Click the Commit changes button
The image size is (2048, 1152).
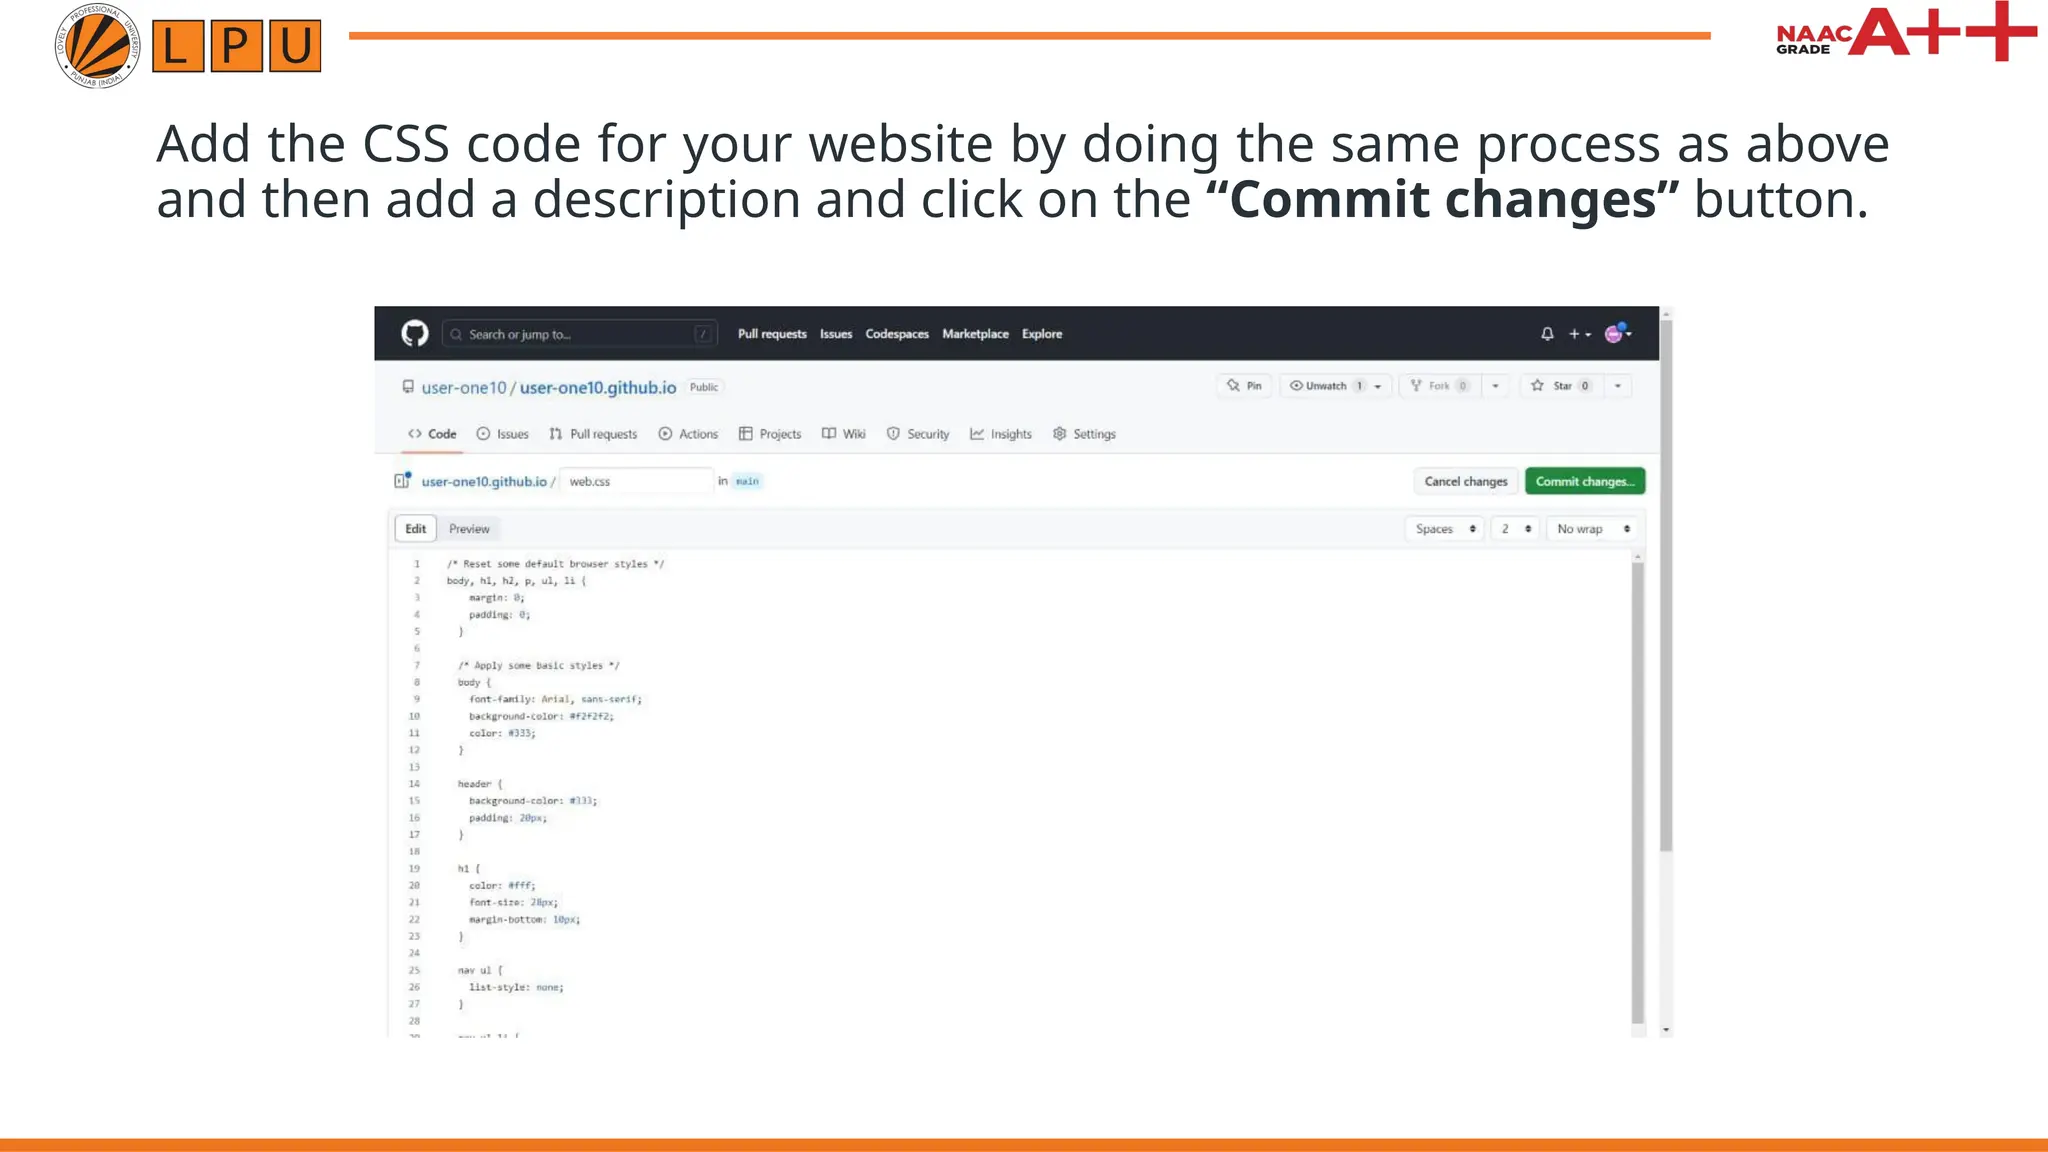[1584, 481]
